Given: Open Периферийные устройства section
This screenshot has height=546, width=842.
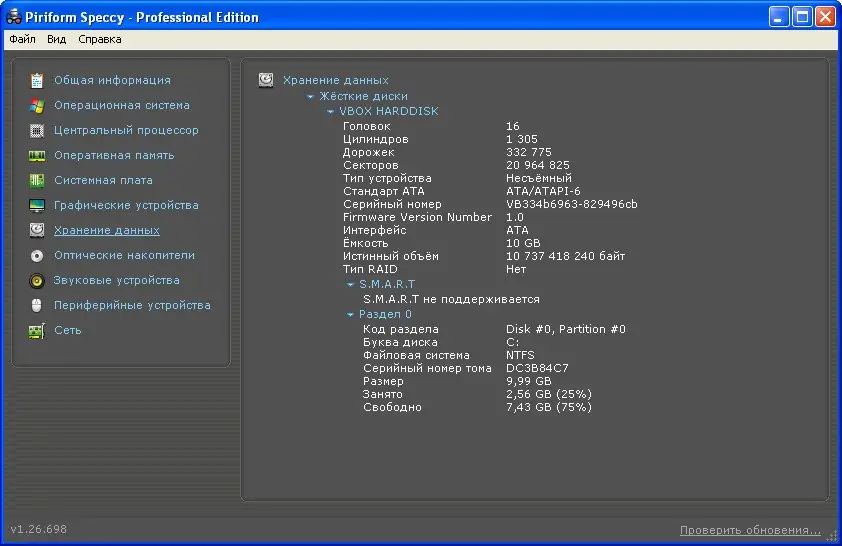Looking at the screenshot, I should click(132, 305).
